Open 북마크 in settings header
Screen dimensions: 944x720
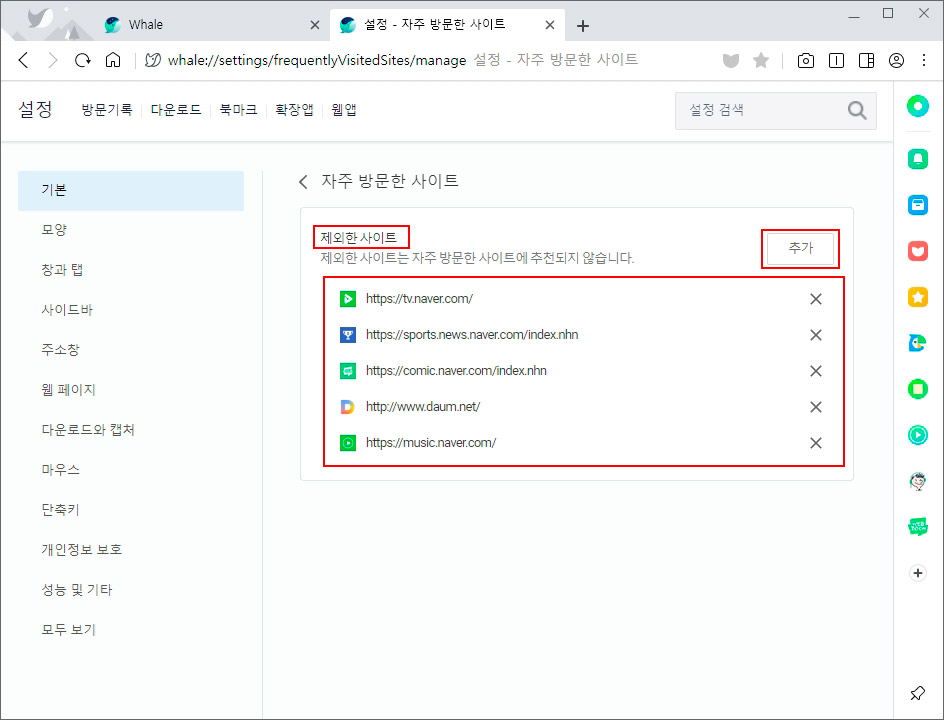(x=238, y=110)
